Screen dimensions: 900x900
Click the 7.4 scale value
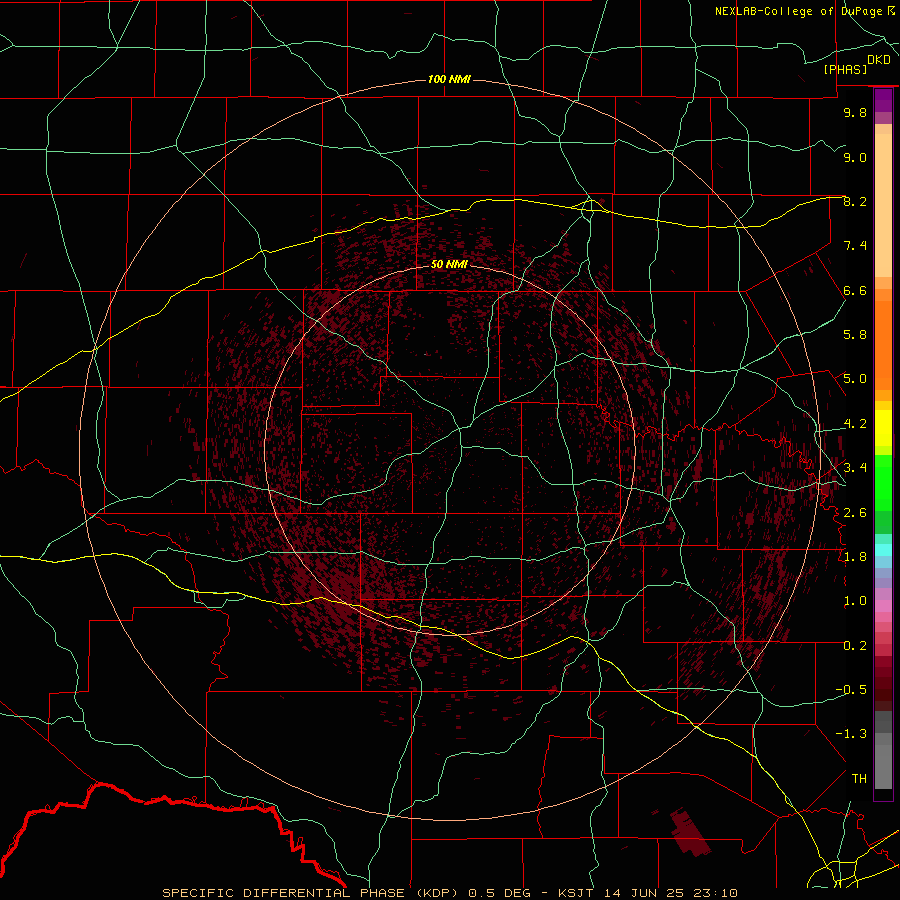[x=855, y=246]
